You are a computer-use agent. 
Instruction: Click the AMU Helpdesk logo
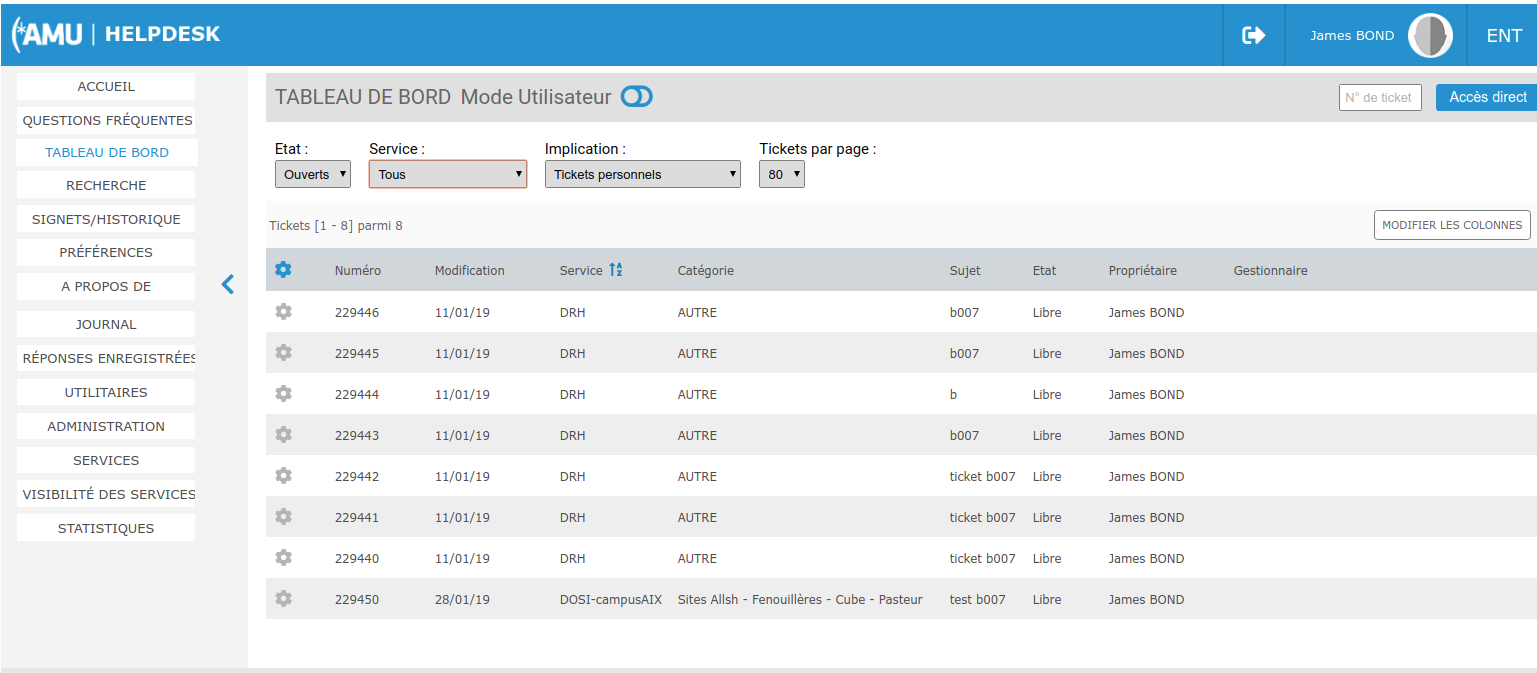coord(116,34)
